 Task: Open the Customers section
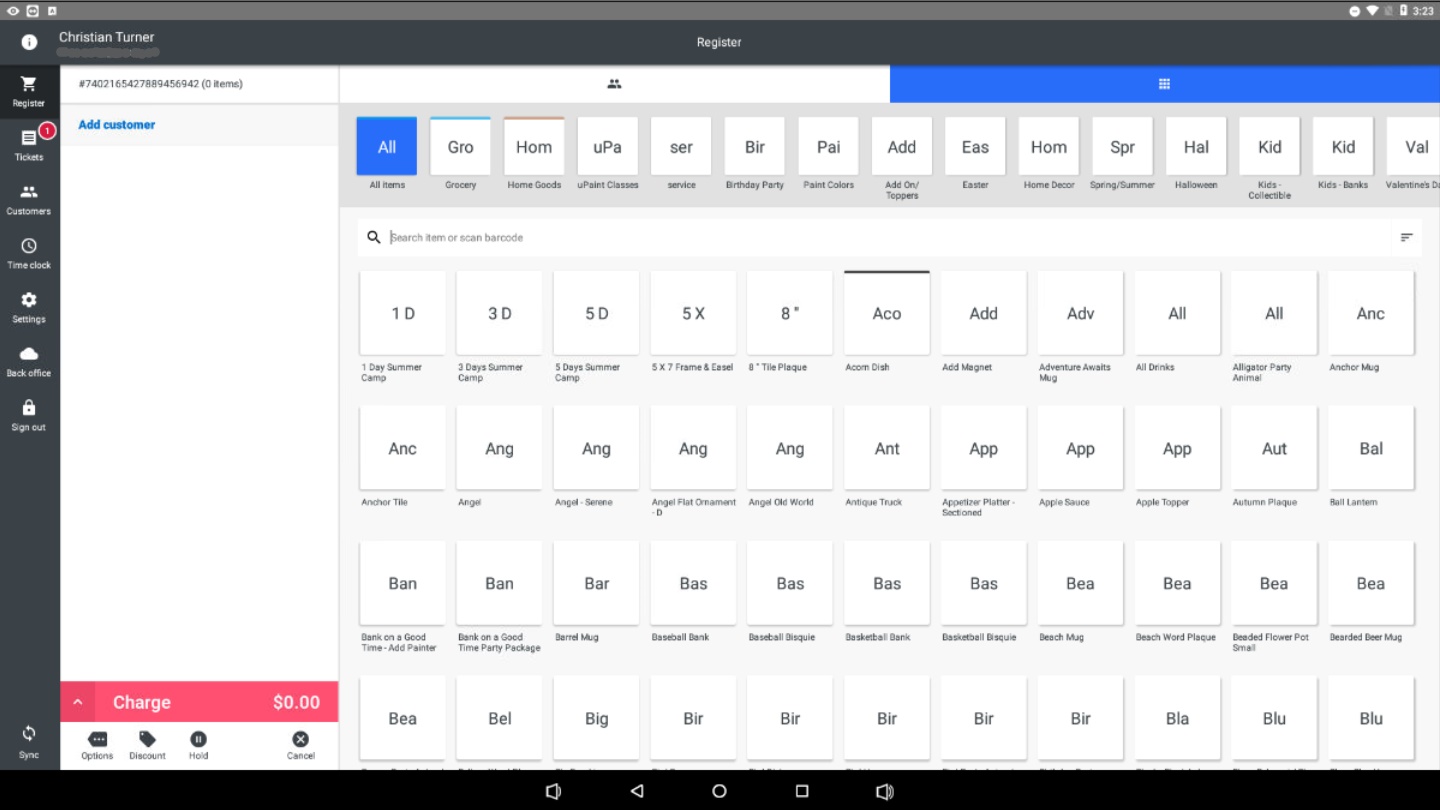point(29,199)
